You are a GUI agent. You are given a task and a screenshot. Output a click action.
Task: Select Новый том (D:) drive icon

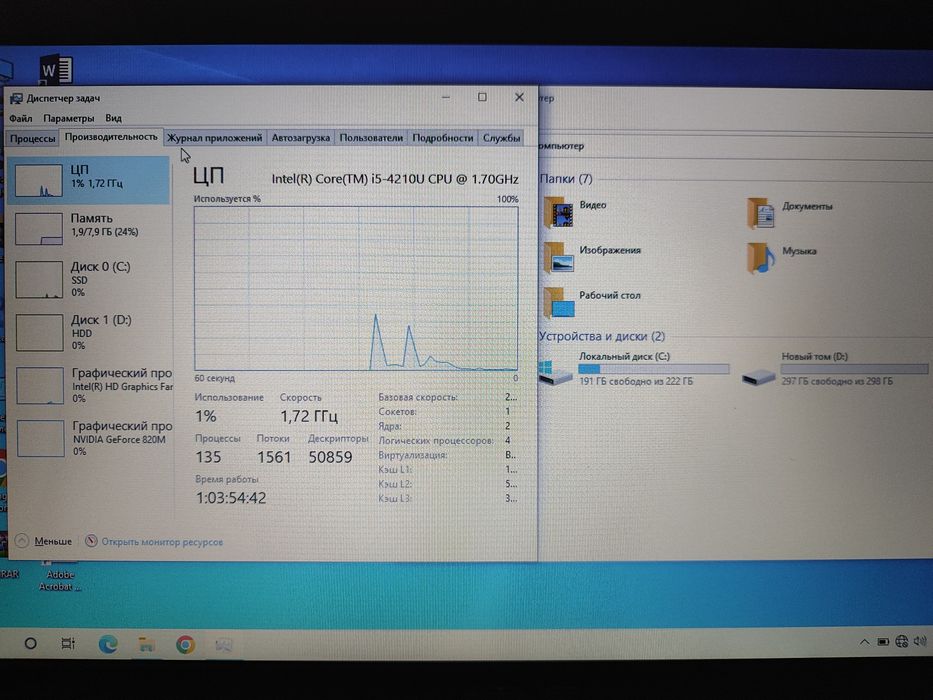(759, 377)
